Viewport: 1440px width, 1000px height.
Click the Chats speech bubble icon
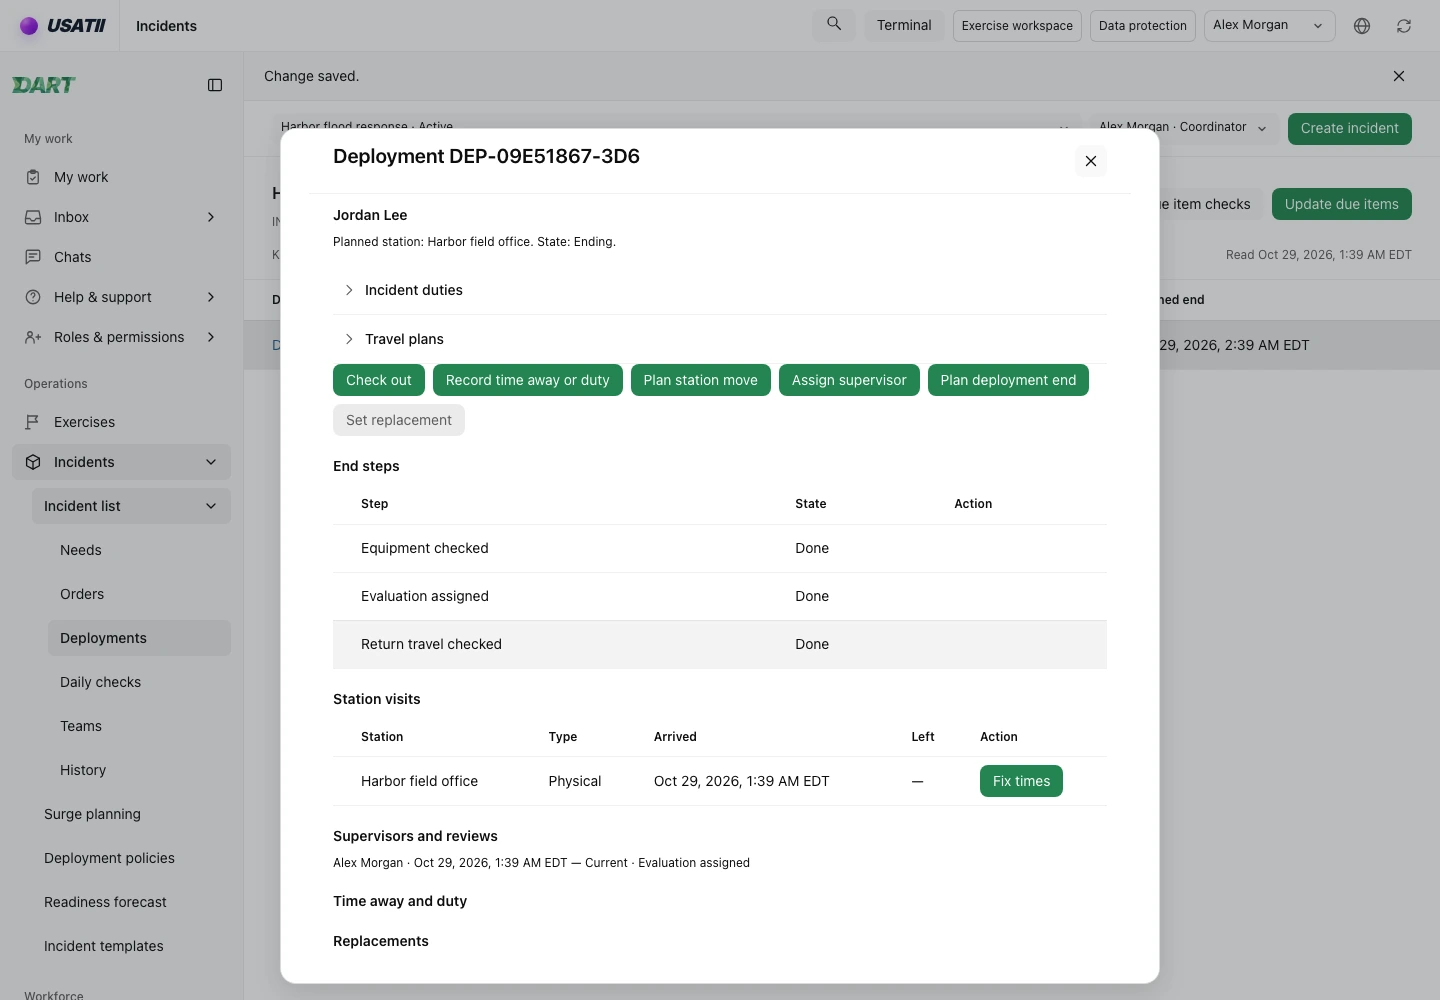coord(33,257)
